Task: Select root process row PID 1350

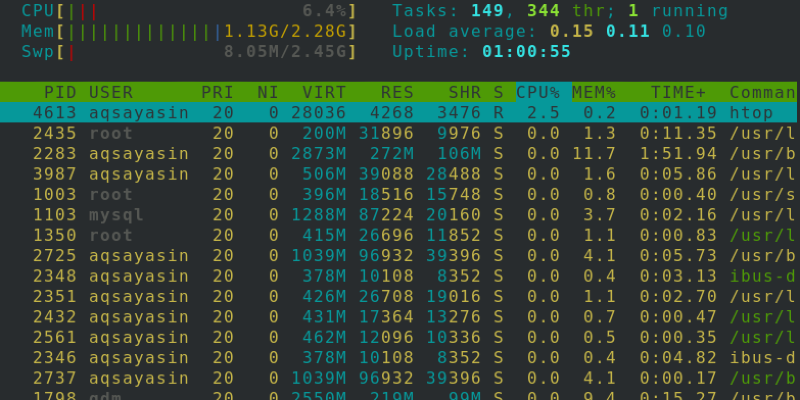Action: click(400, 235)
